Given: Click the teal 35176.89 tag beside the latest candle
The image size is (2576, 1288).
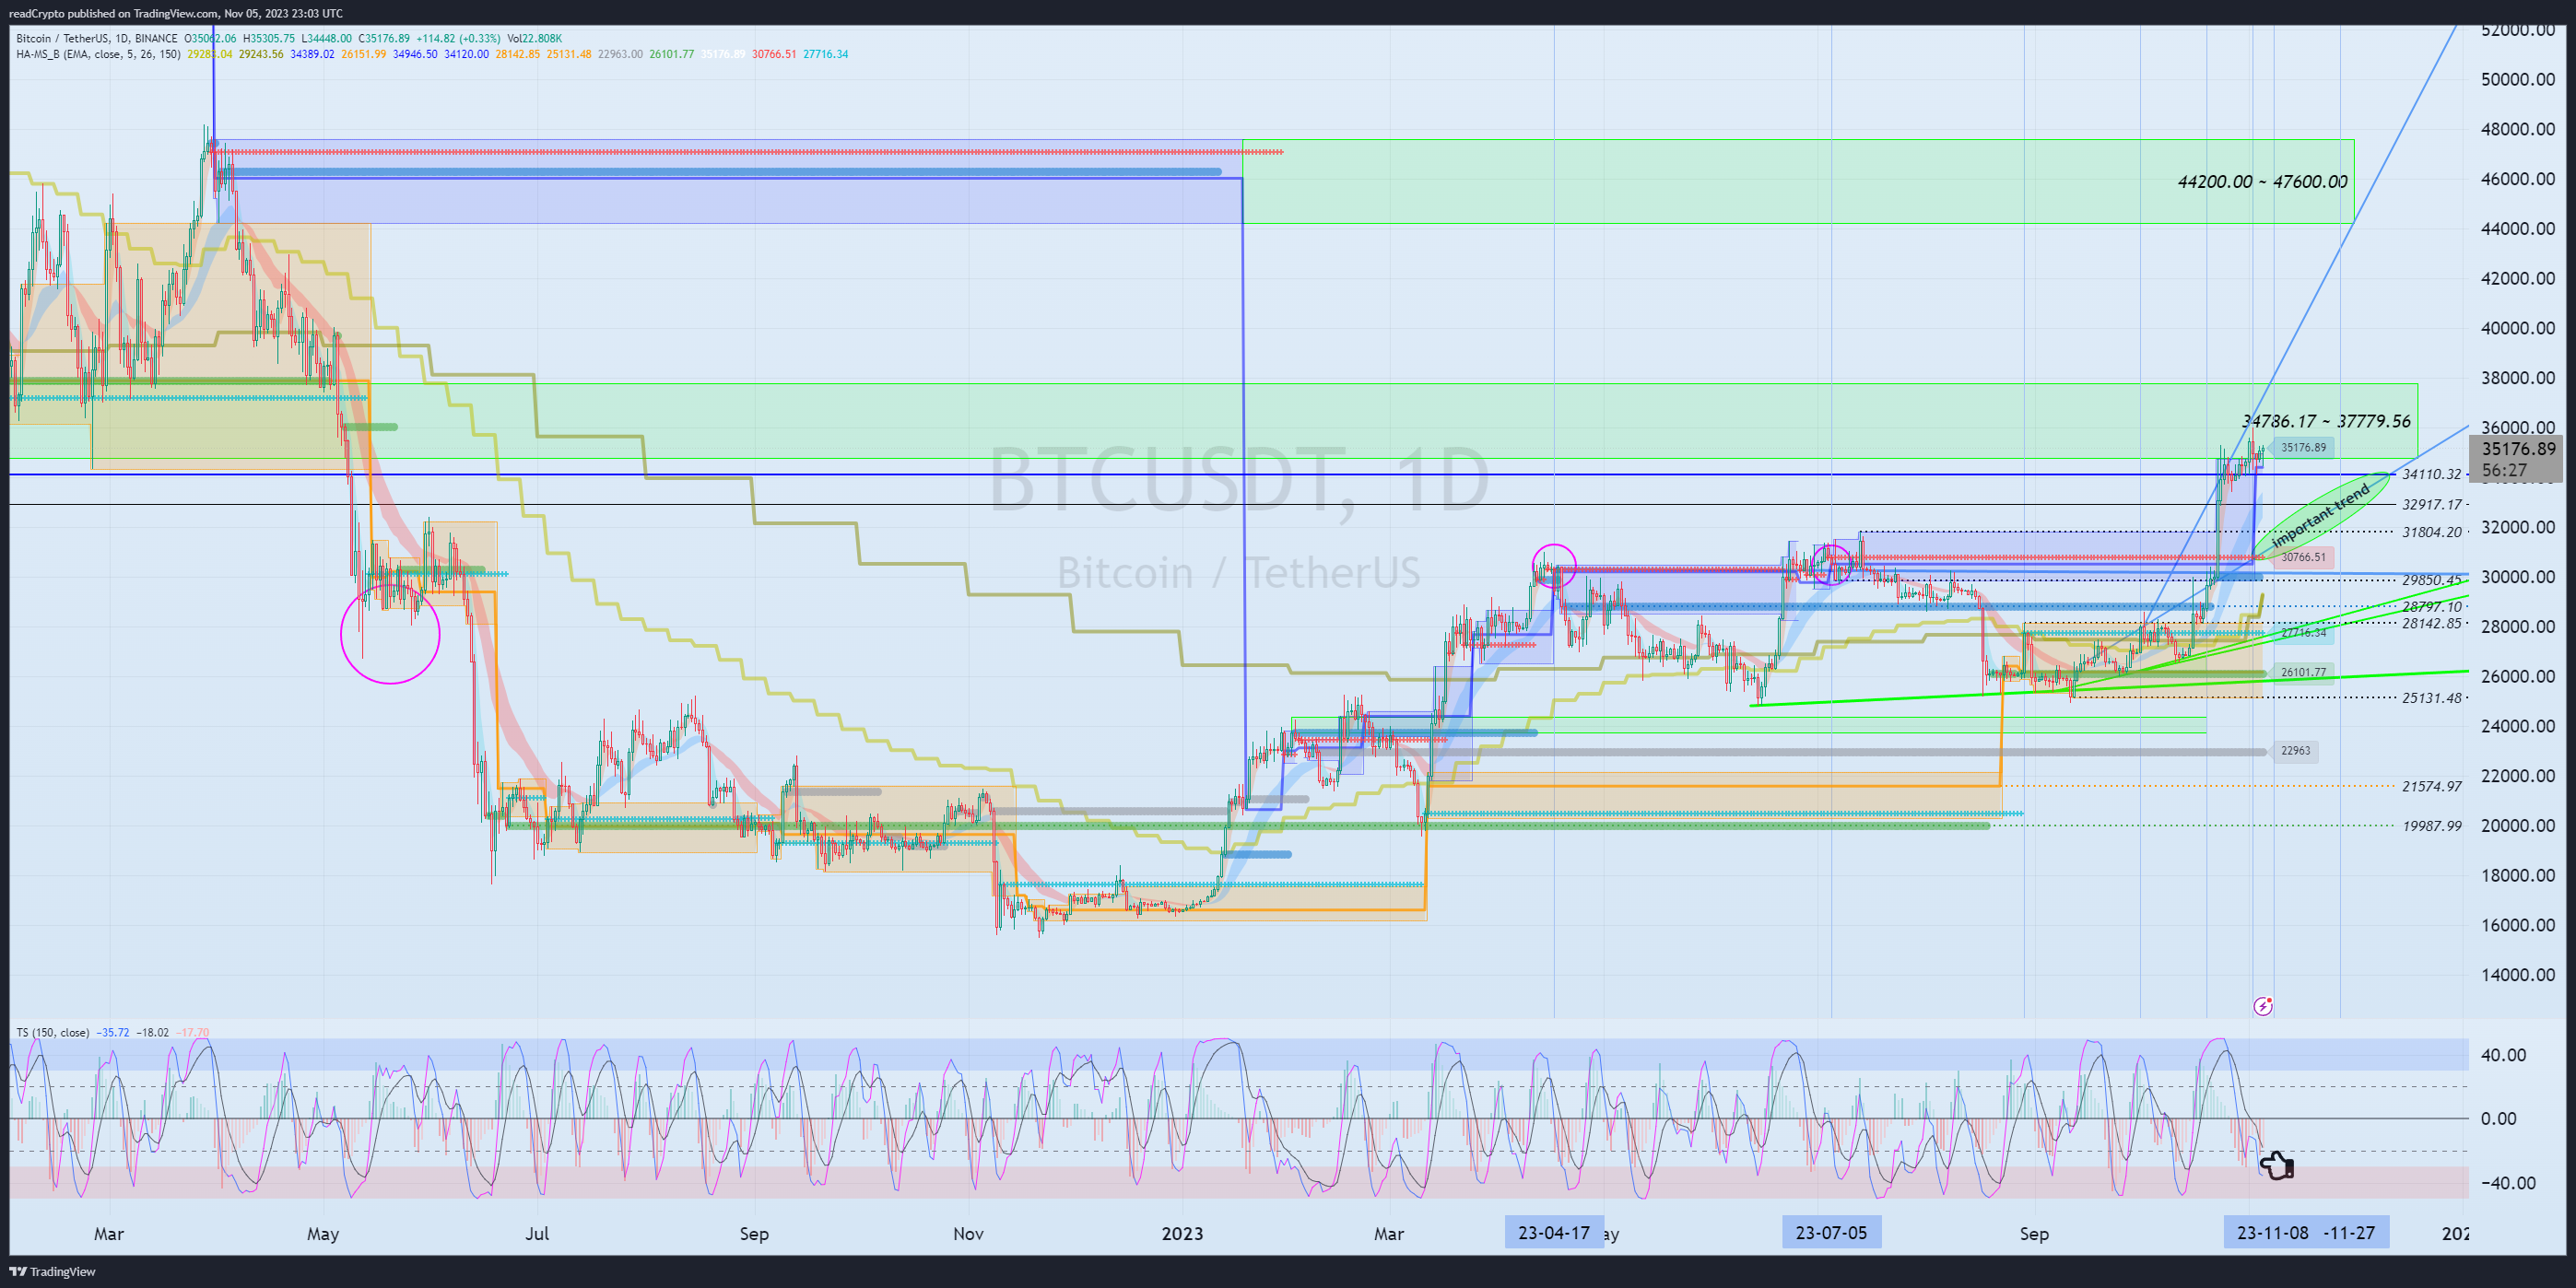Looking at the screenshot, I should (2302, 448).
